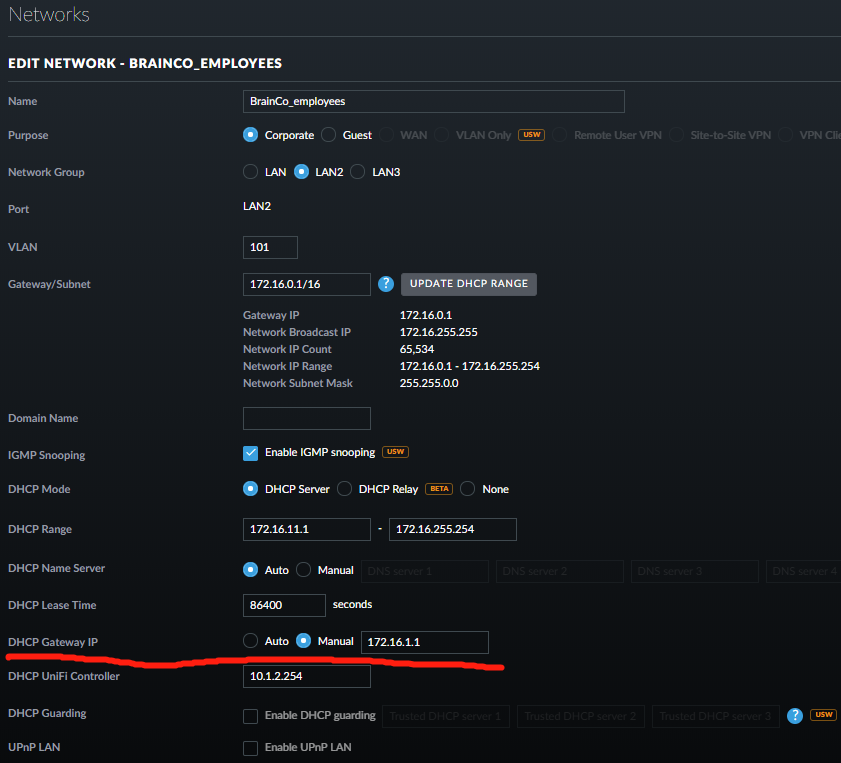Click the DHCP Range start address field
Screen dimensions: 841x763
click(x=306, y=529)
